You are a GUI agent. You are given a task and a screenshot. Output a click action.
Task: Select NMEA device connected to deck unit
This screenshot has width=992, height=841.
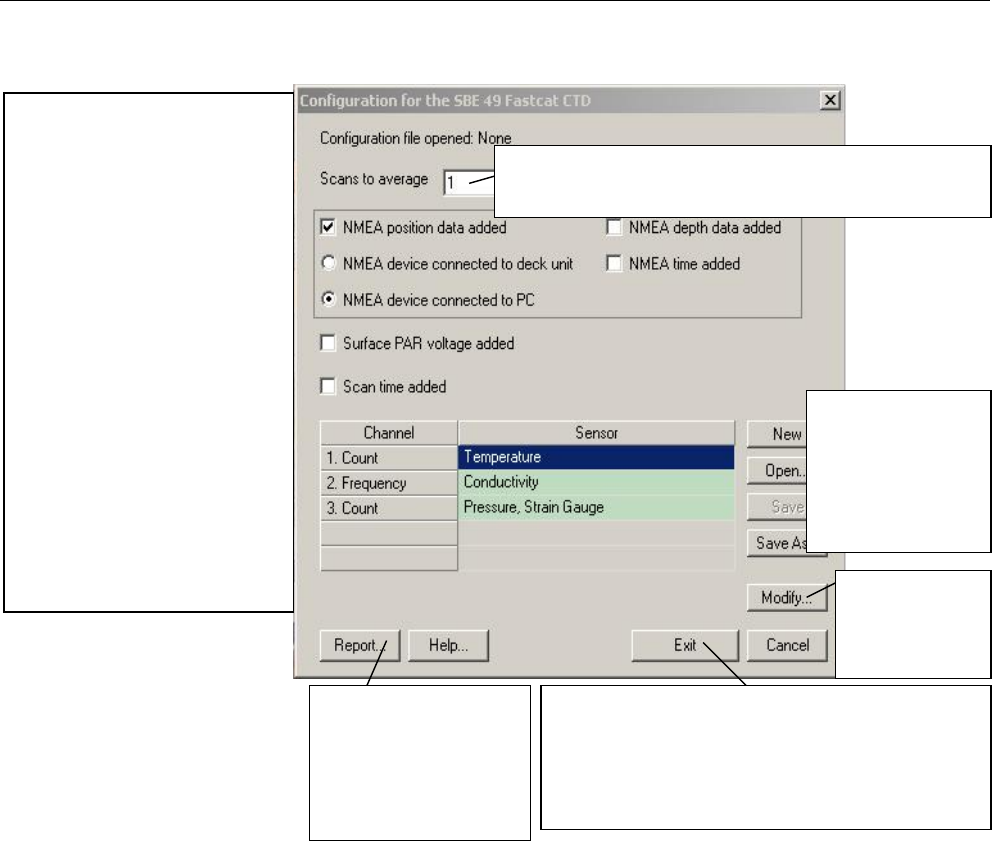click(328, 263)
